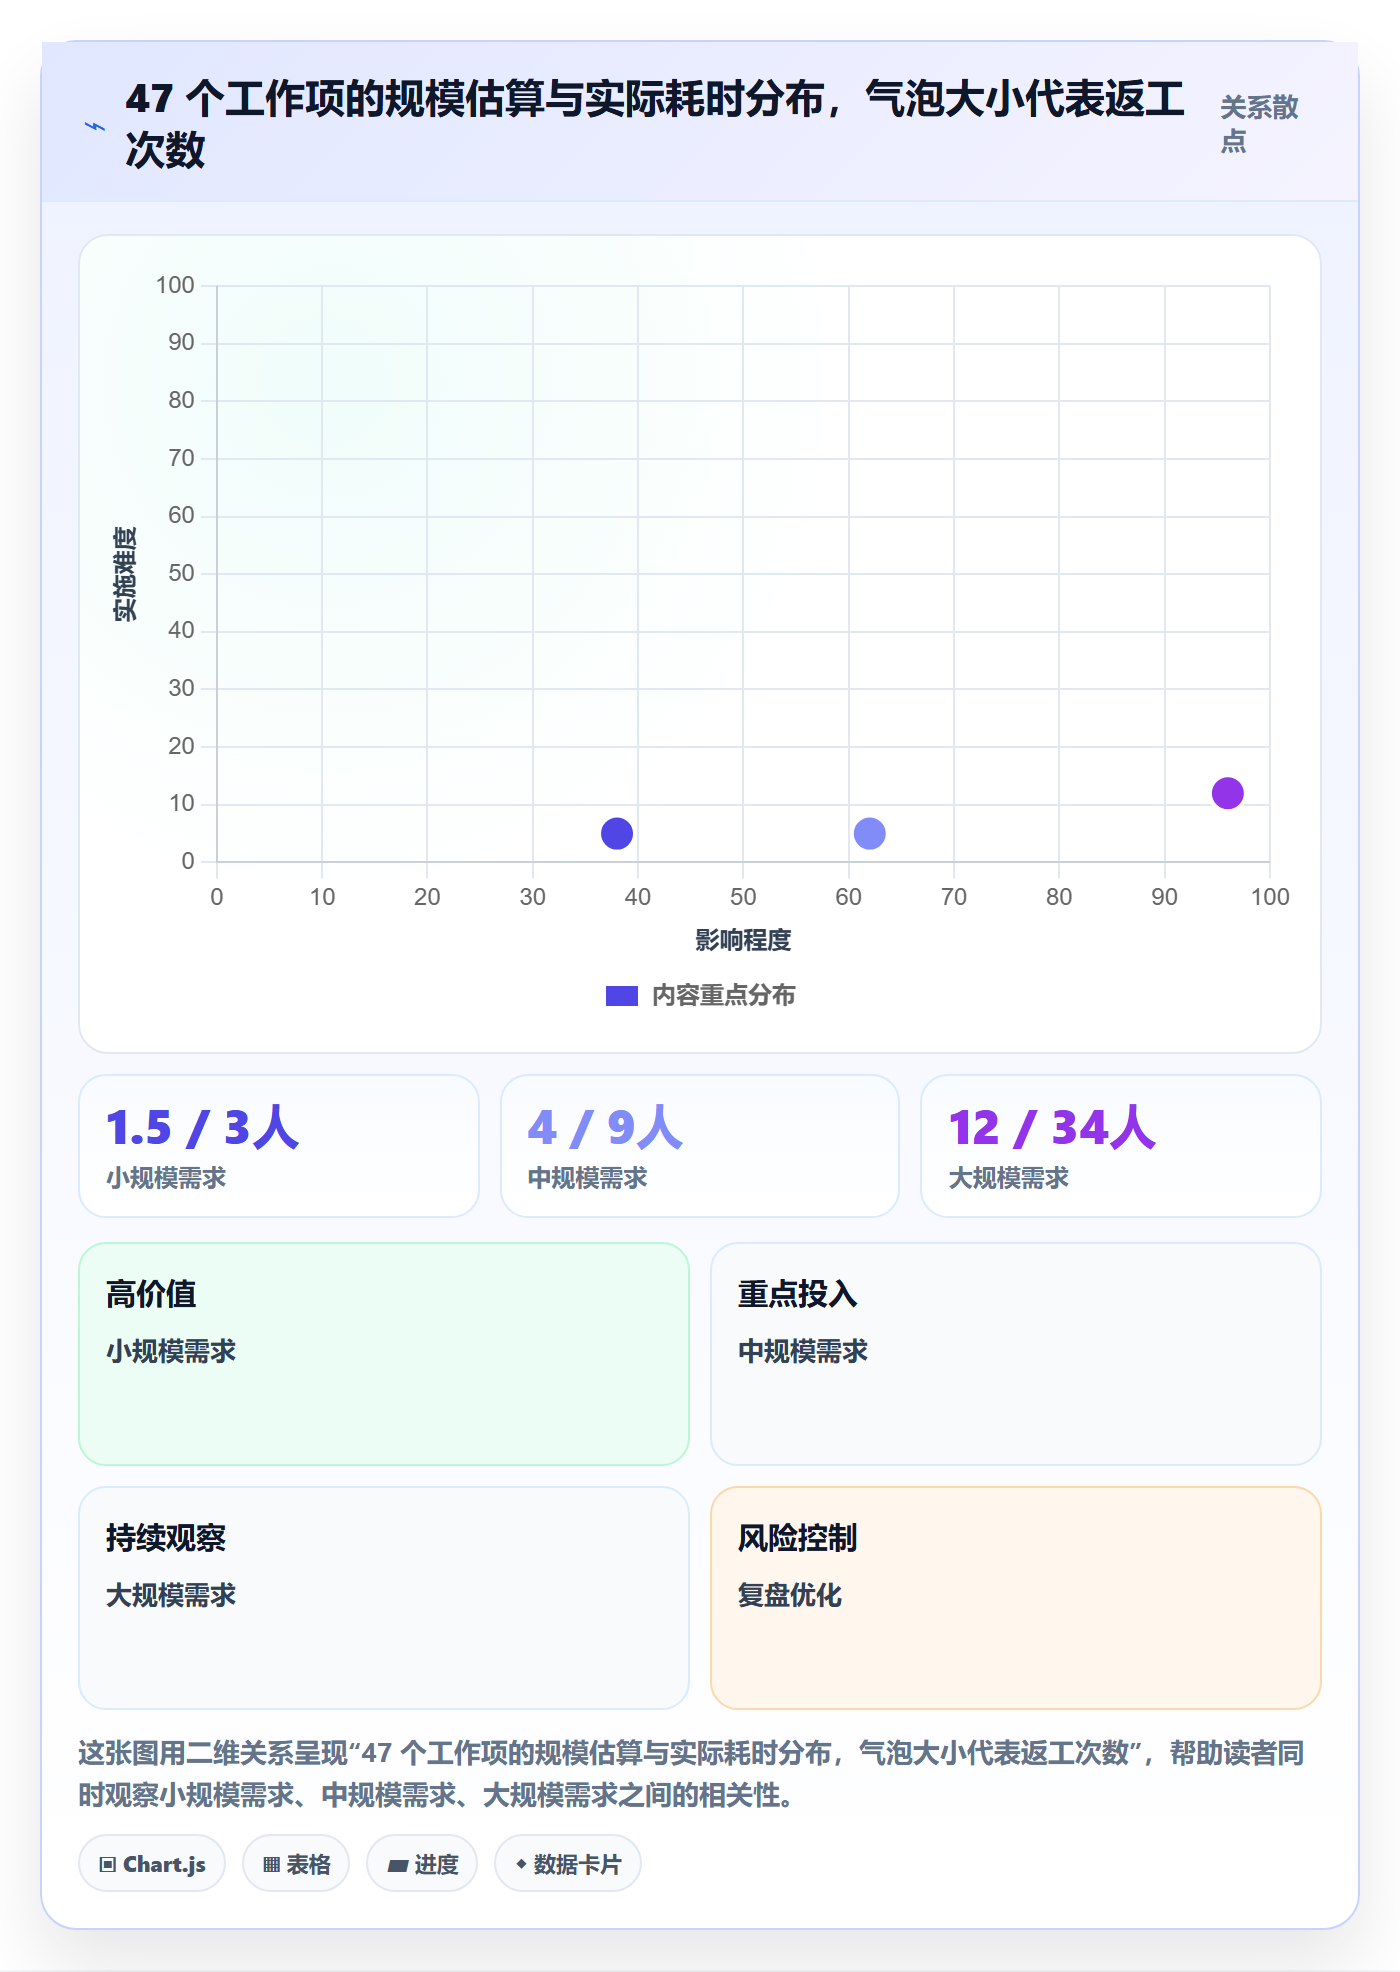The width and height of the screenshot is (1400, 1972).
Task: Click the 关系散点 label in header
Action: (1259, 124)
